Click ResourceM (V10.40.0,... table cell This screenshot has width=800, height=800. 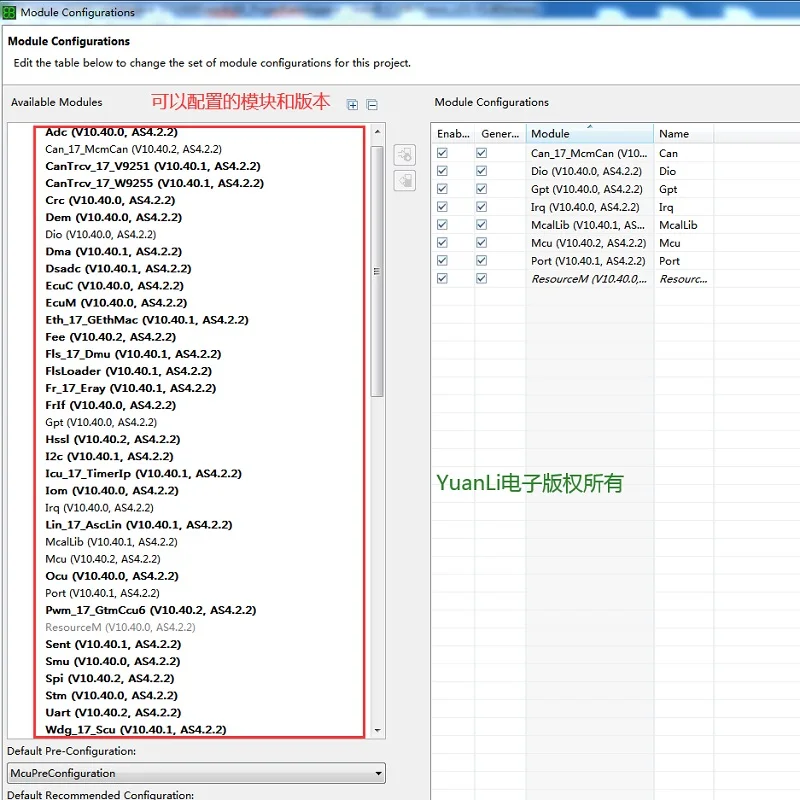[x=589, y=279]
